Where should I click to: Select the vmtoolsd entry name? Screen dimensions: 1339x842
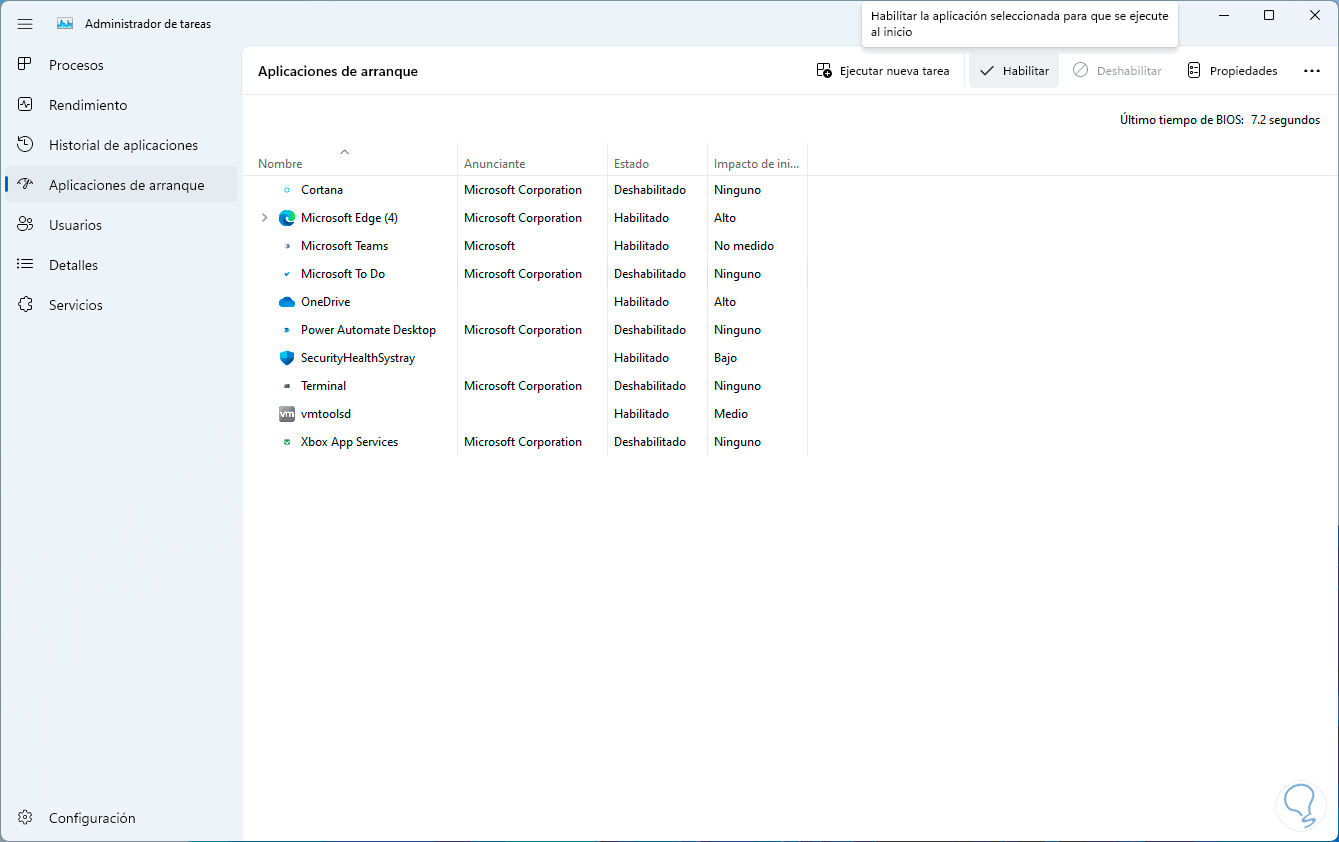coord(326,414)
